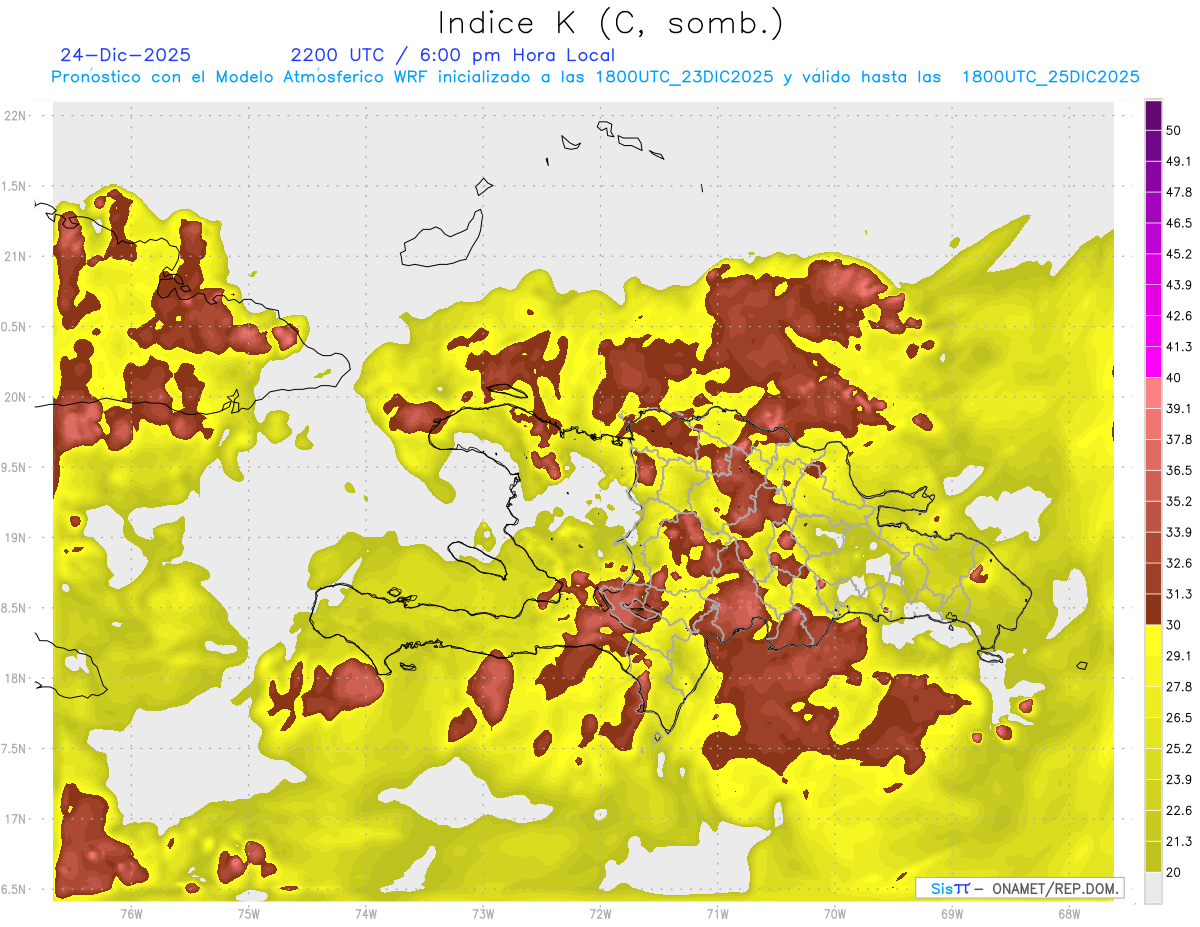Viewport: 1200px width, 927px height.
Task: Click the color scale value "25.2"
Action: point(1178,748)
